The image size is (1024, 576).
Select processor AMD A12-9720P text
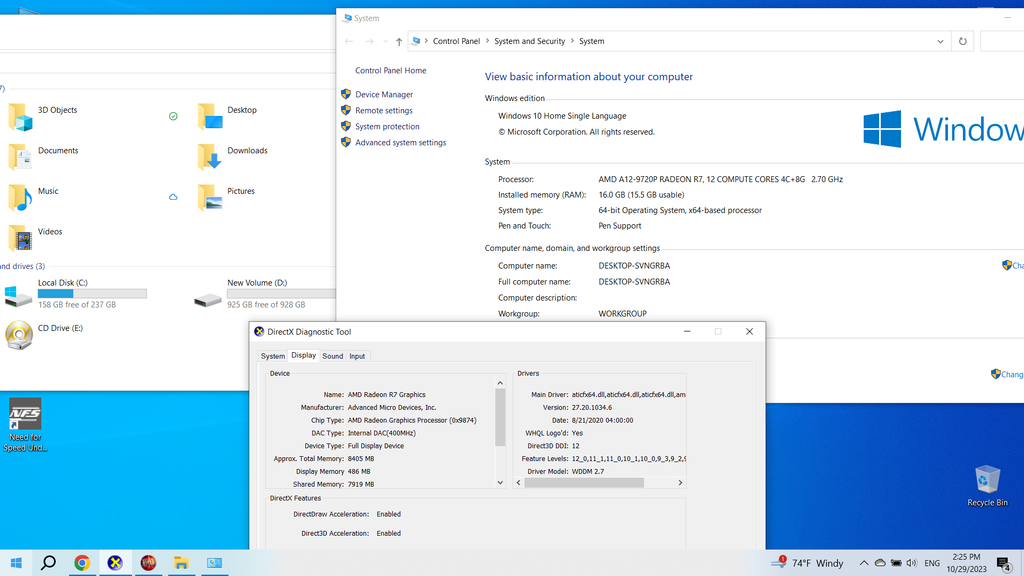point(720,179)
